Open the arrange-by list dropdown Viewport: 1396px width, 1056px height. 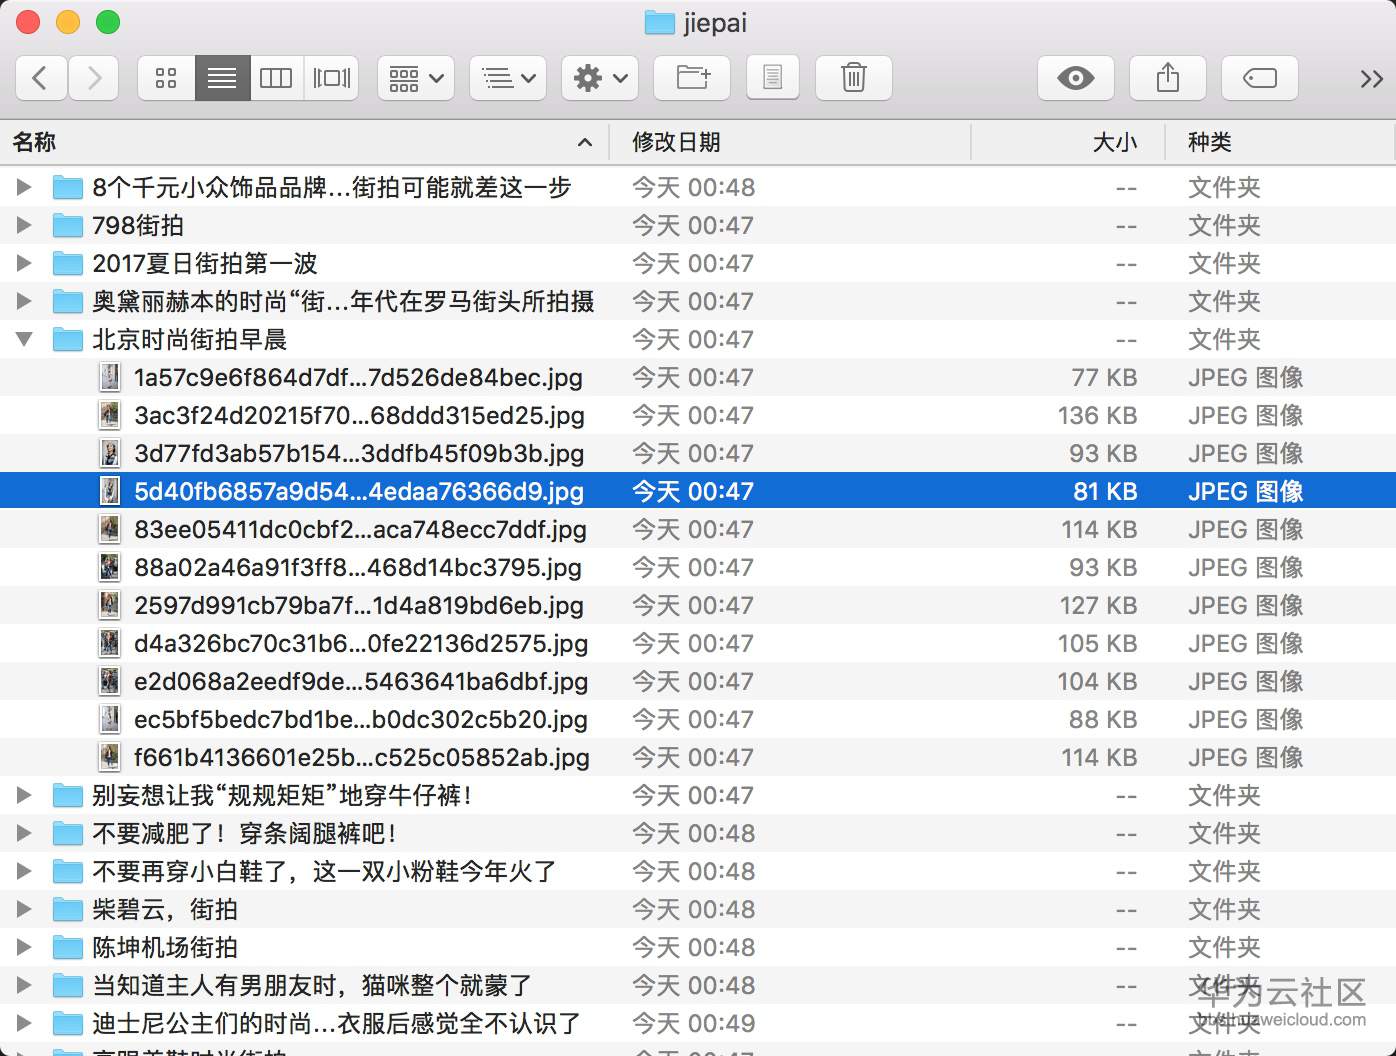pos(508,78)
